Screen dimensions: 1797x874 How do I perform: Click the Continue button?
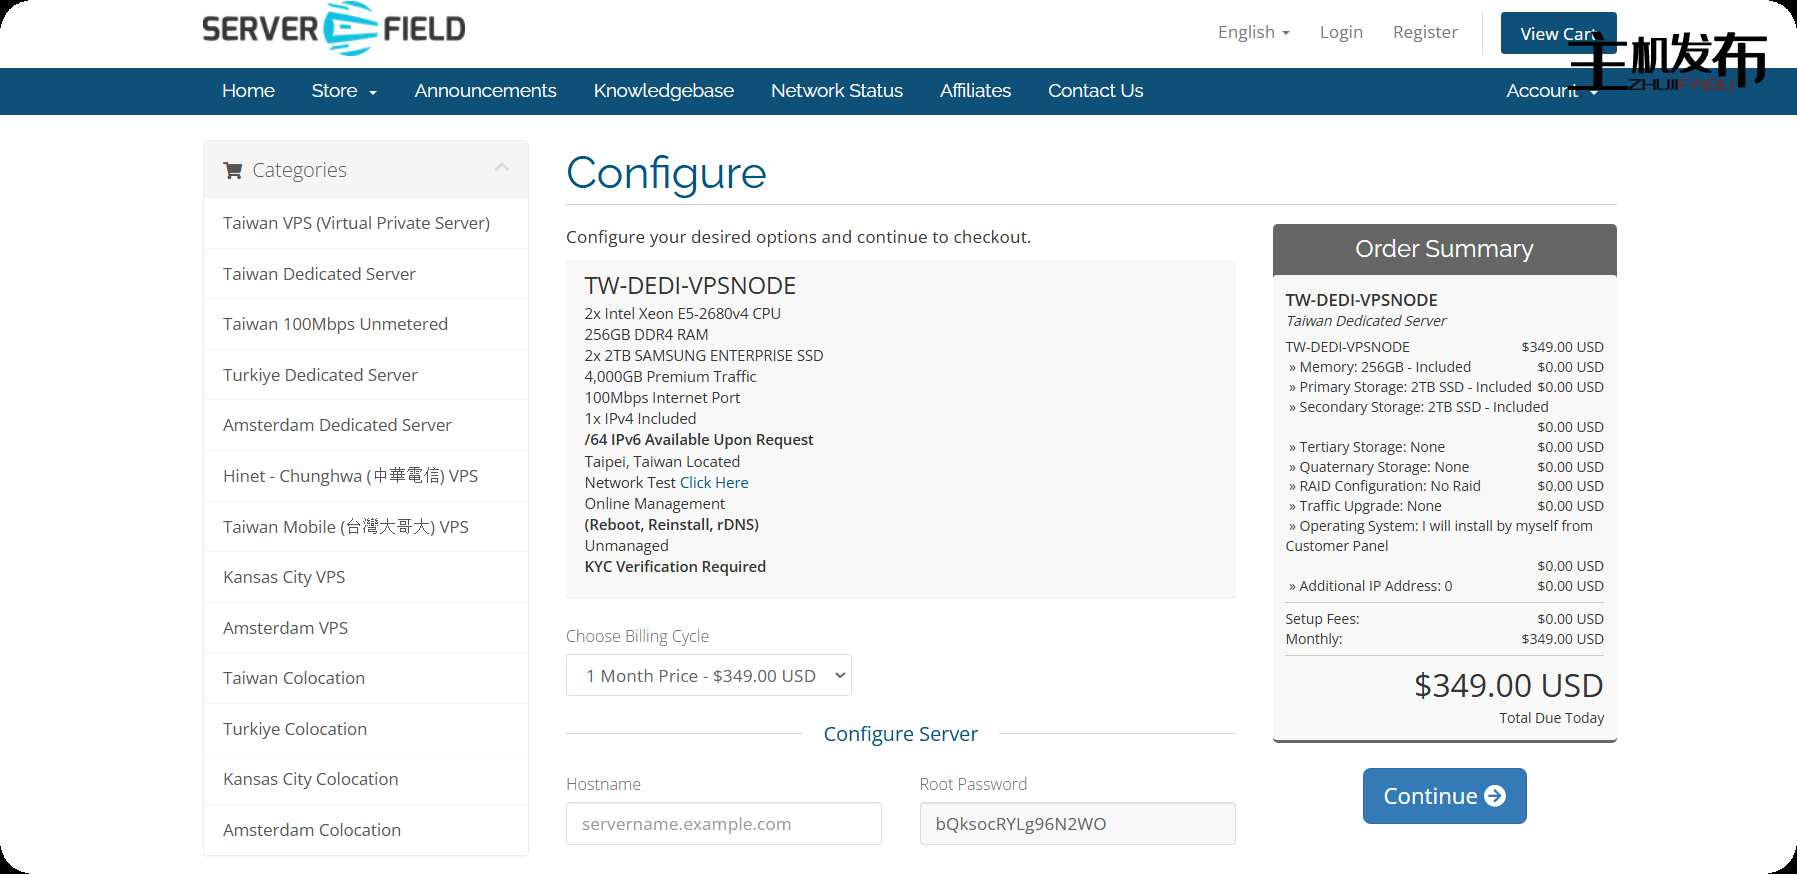1443,796
